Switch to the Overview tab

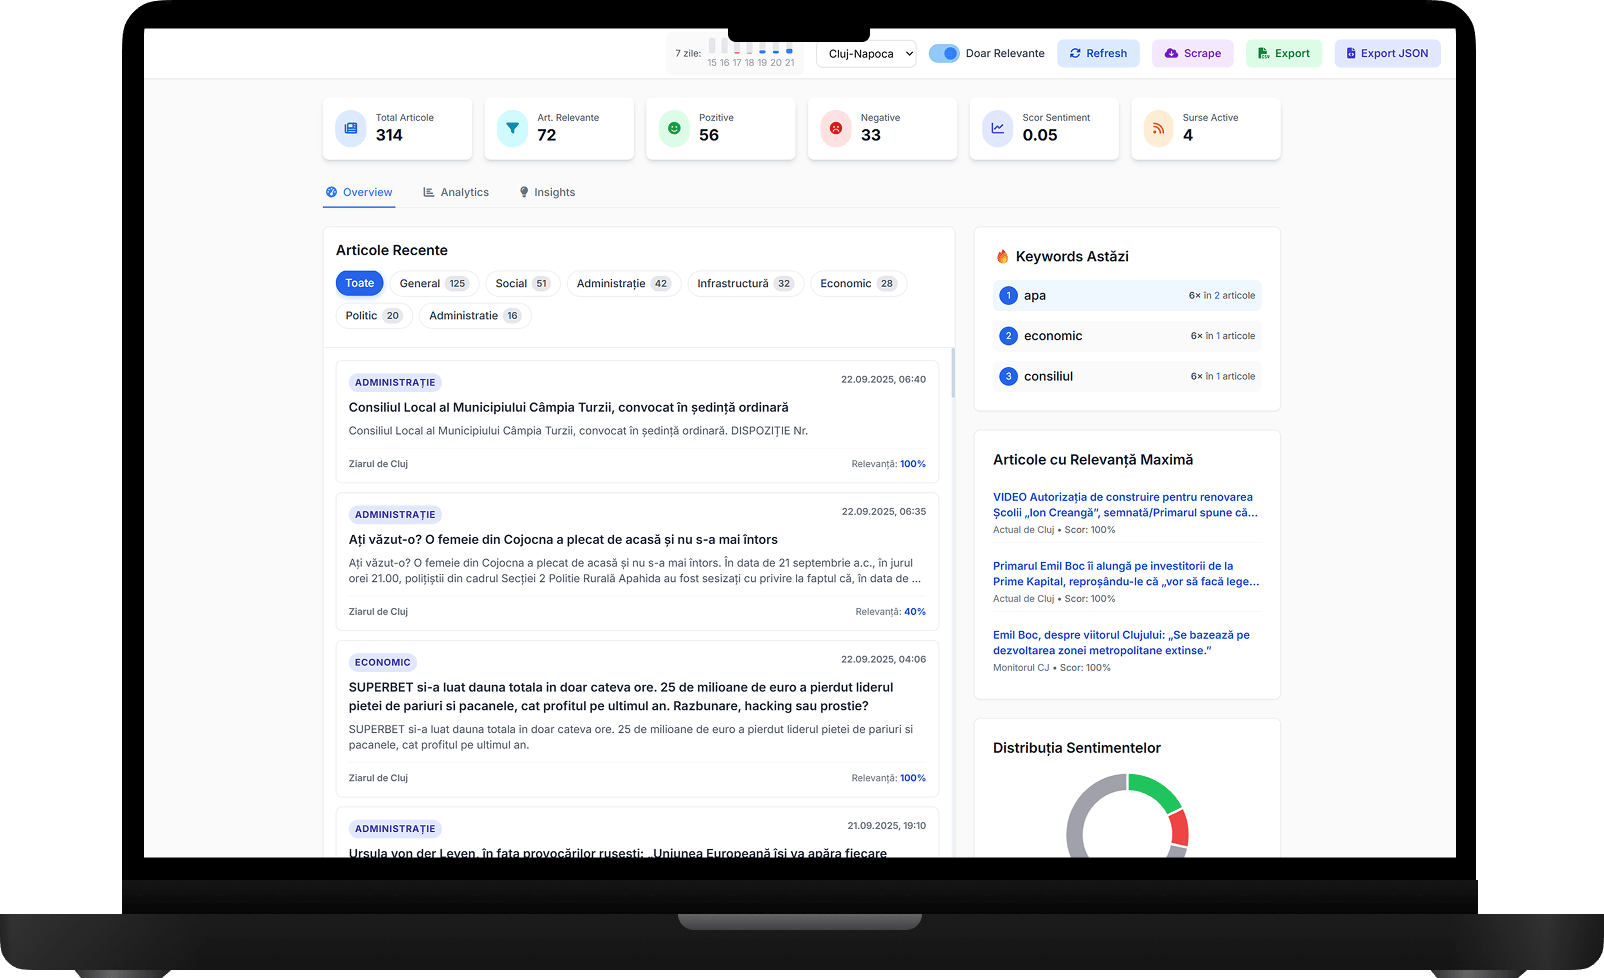(x=359, y=192)
